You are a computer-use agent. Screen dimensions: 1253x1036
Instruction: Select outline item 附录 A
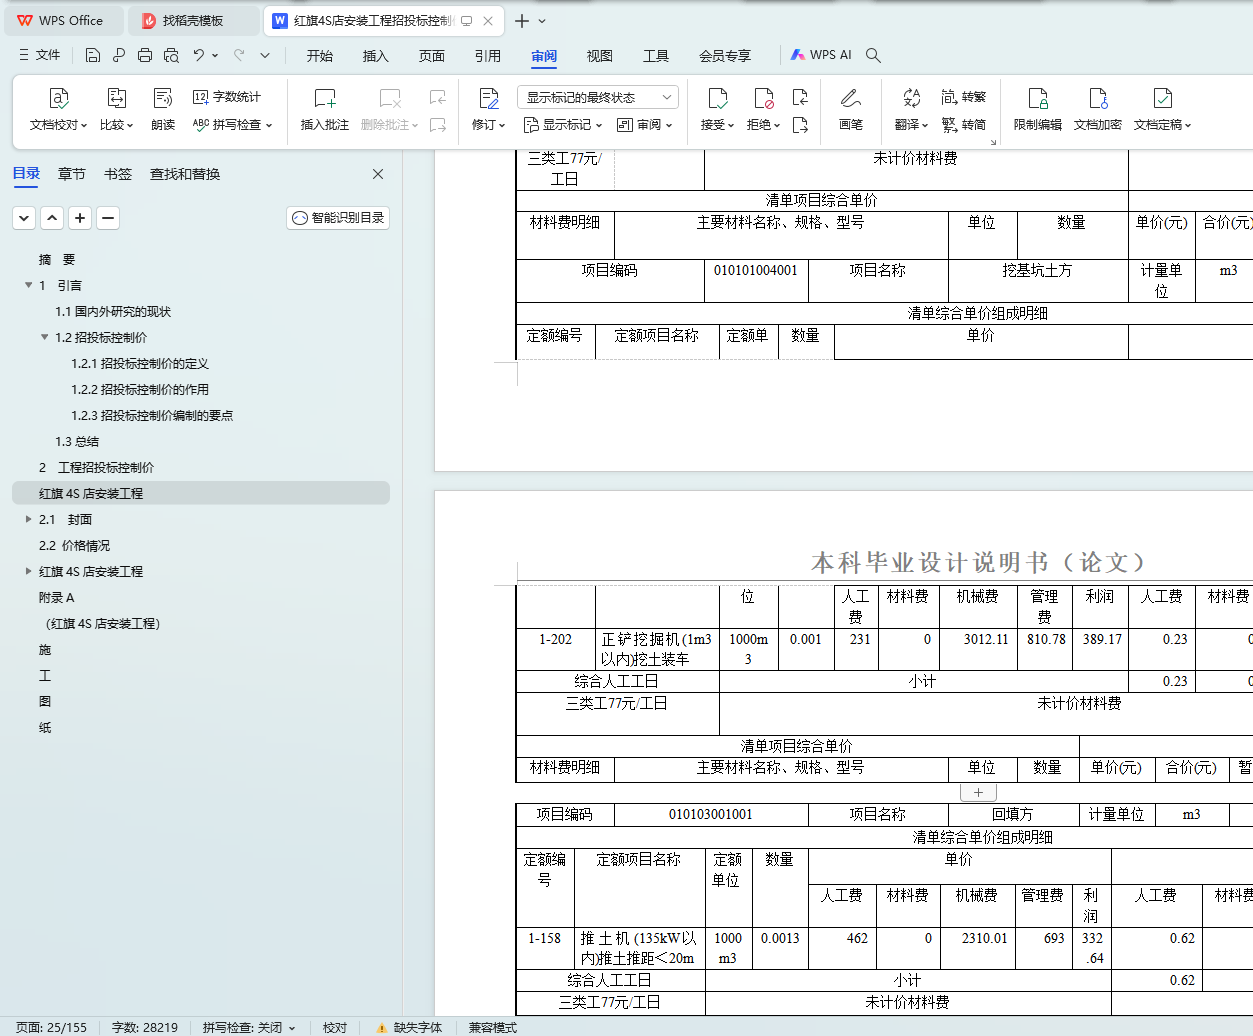coord(56,598)
